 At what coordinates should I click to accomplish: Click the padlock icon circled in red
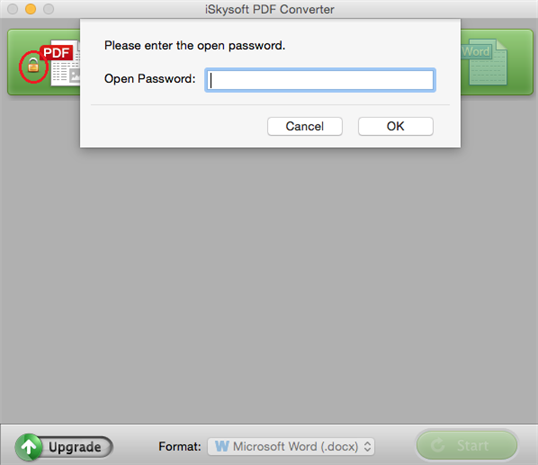pyautogui.click(x=33, y=65)
